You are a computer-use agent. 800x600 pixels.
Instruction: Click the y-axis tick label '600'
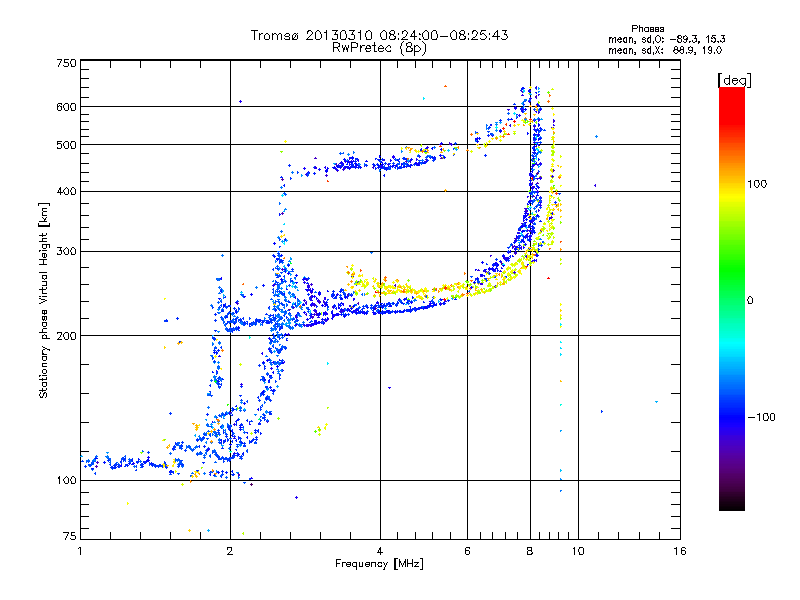click(66, 107)
